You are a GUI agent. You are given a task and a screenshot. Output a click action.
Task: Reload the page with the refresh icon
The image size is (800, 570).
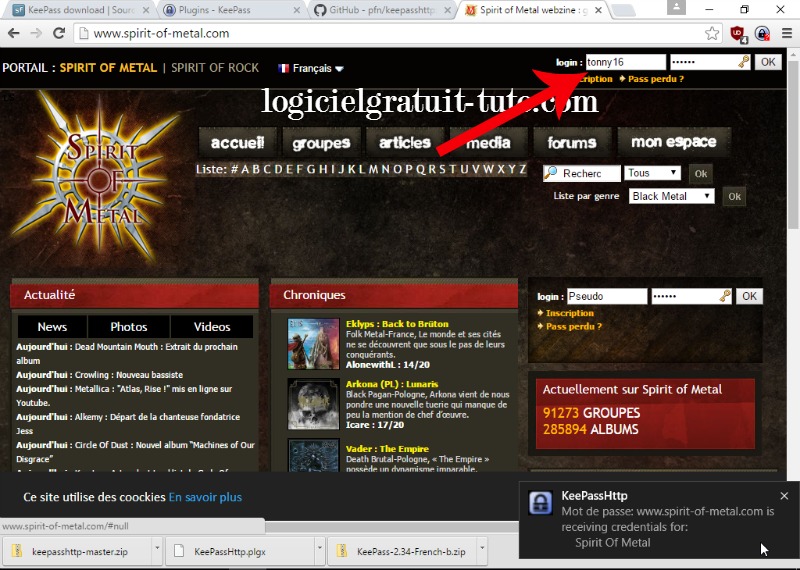click(59, 33)
